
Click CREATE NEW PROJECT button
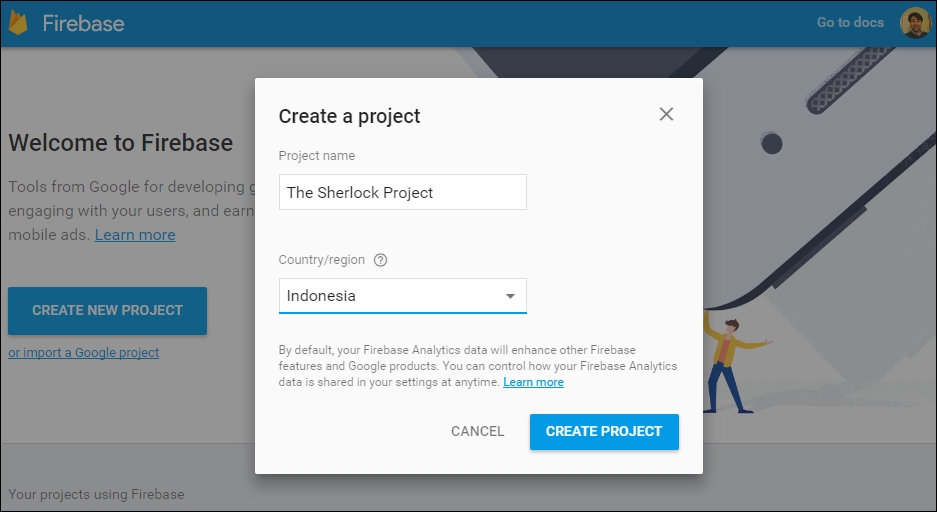108,311
